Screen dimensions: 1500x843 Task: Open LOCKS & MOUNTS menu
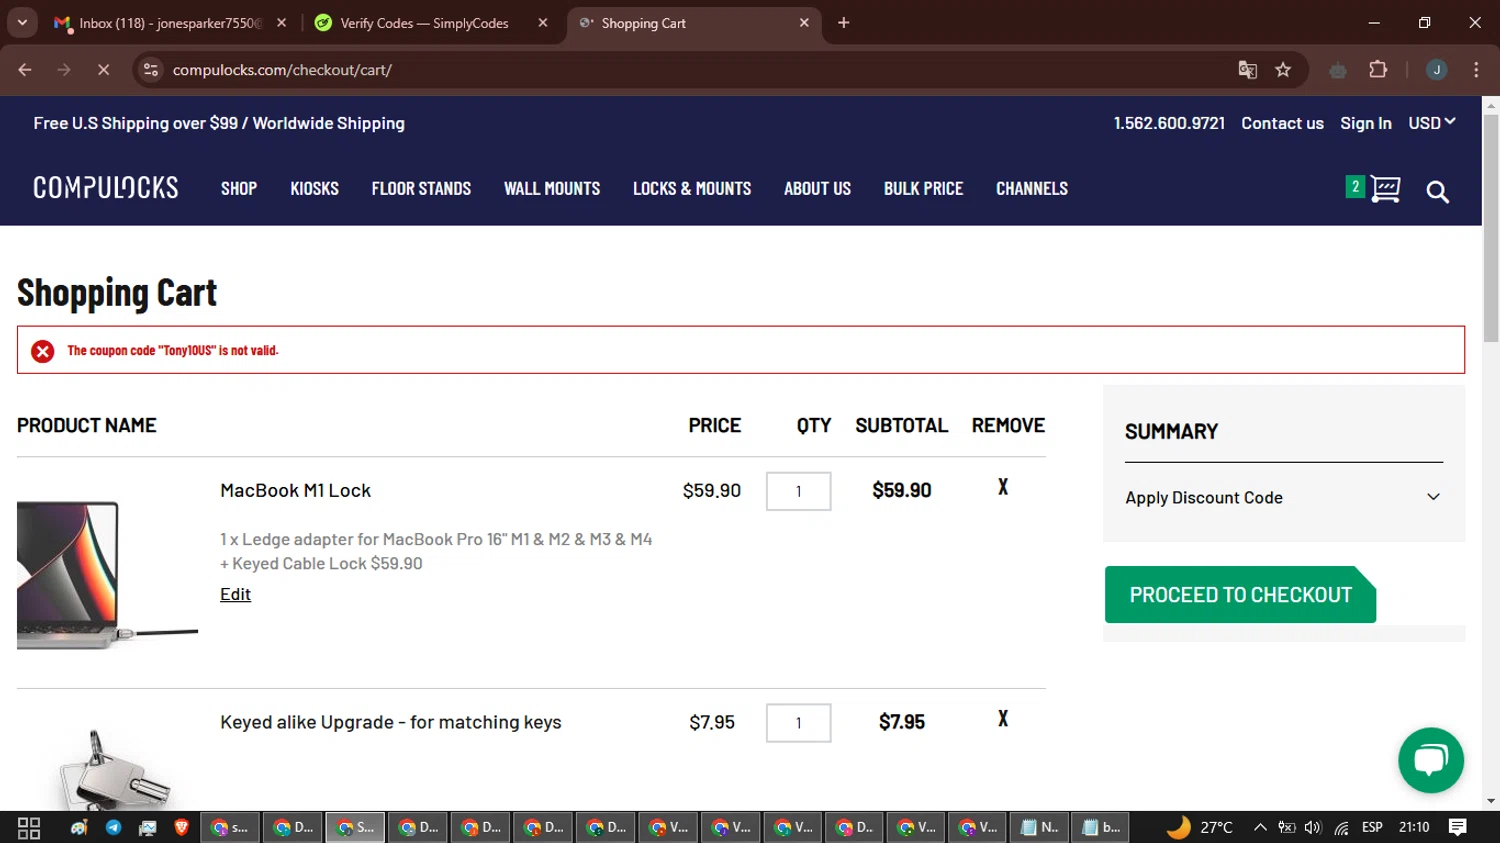692,188
